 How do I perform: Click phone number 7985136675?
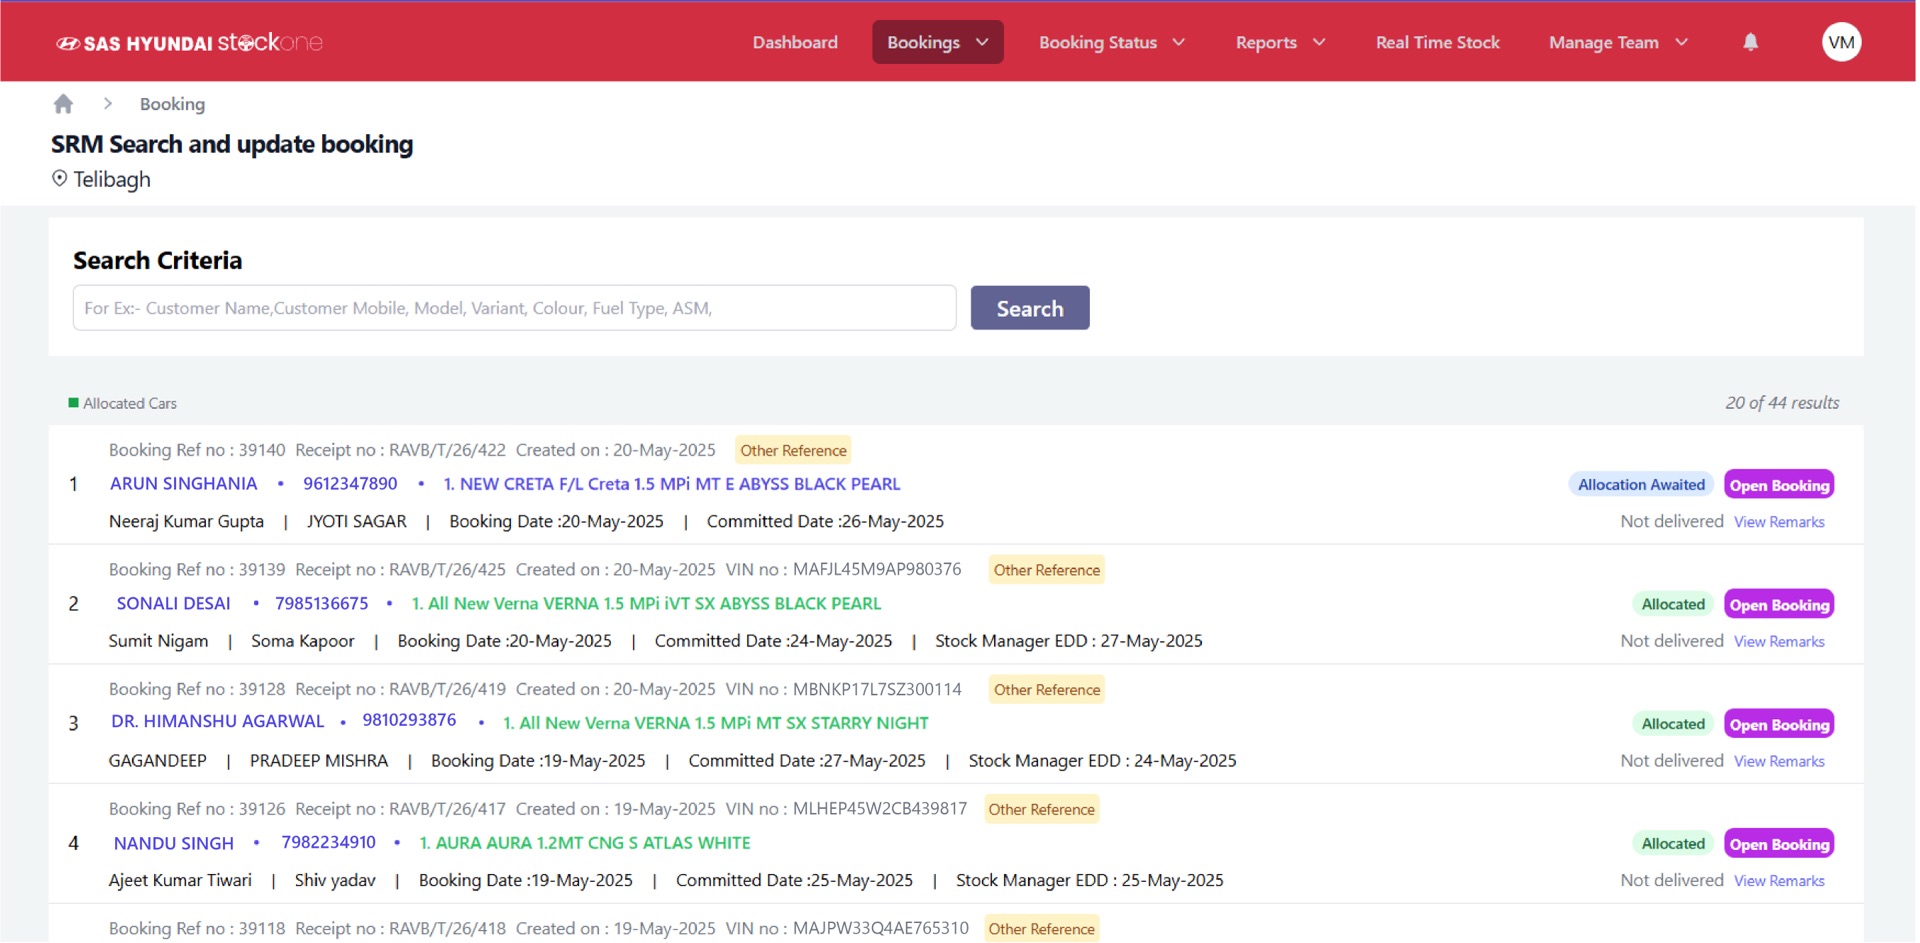[x=321, y=604]
